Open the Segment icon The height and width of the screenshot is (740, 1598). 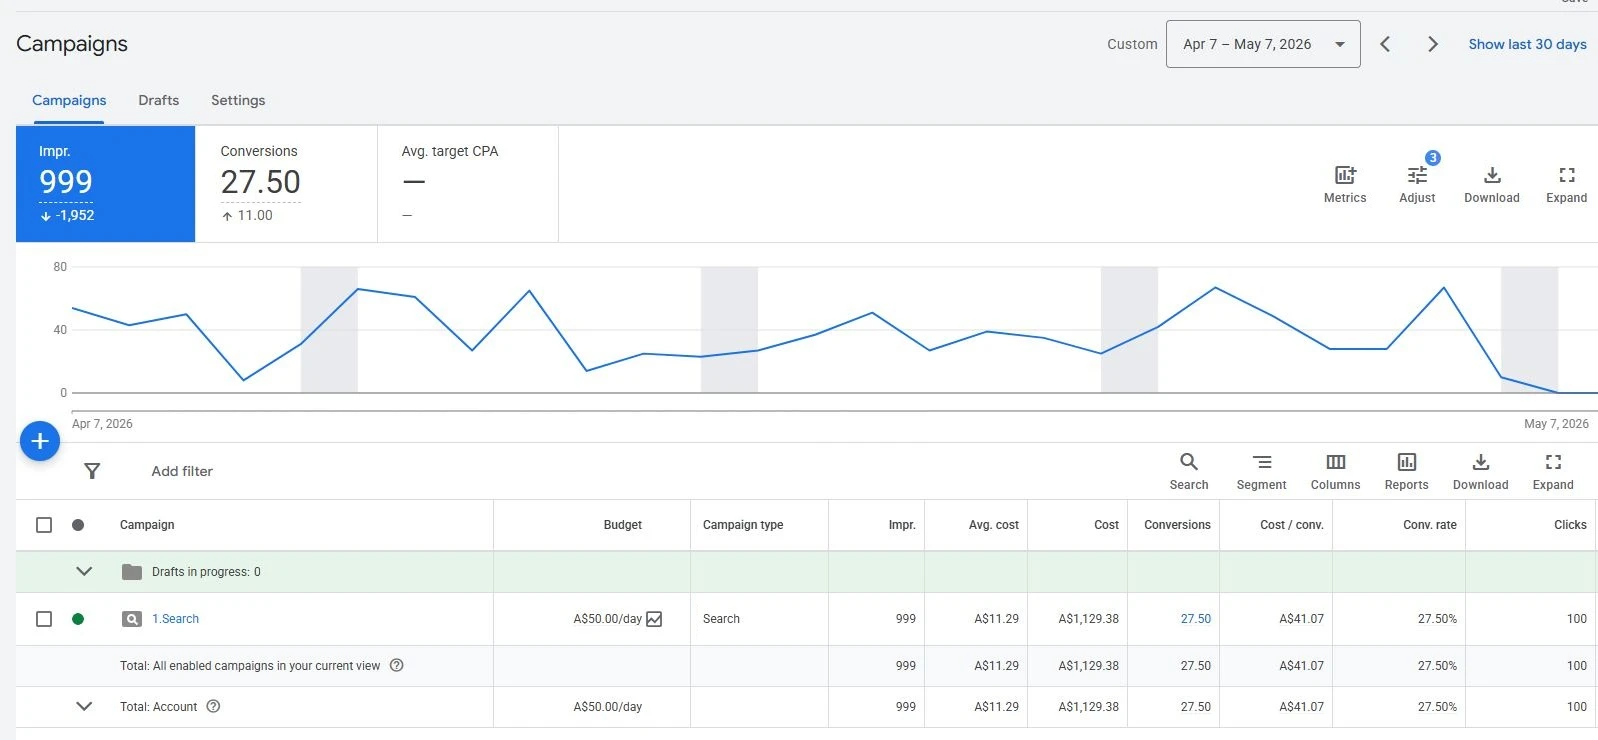[1262, 462]
